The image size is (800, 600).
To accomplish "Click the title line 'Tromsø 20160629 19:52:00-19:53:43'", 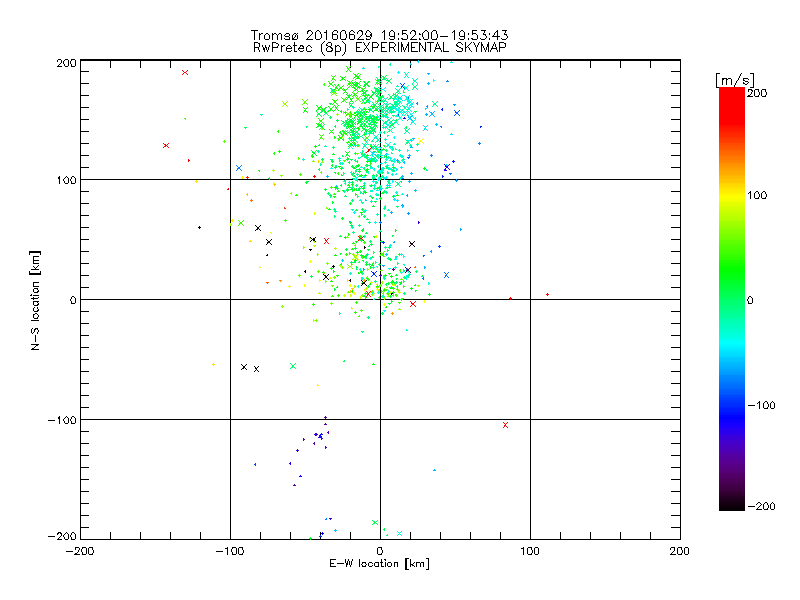I will (379, 35).
